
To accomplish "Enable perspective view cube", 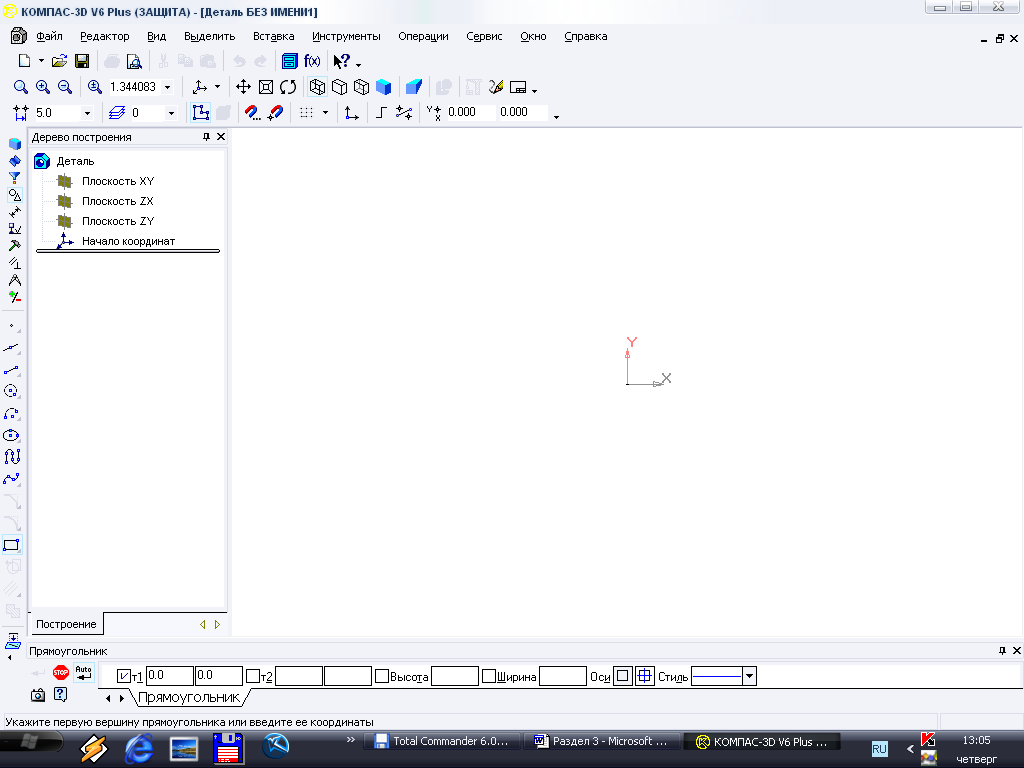I will click(414, 87).
